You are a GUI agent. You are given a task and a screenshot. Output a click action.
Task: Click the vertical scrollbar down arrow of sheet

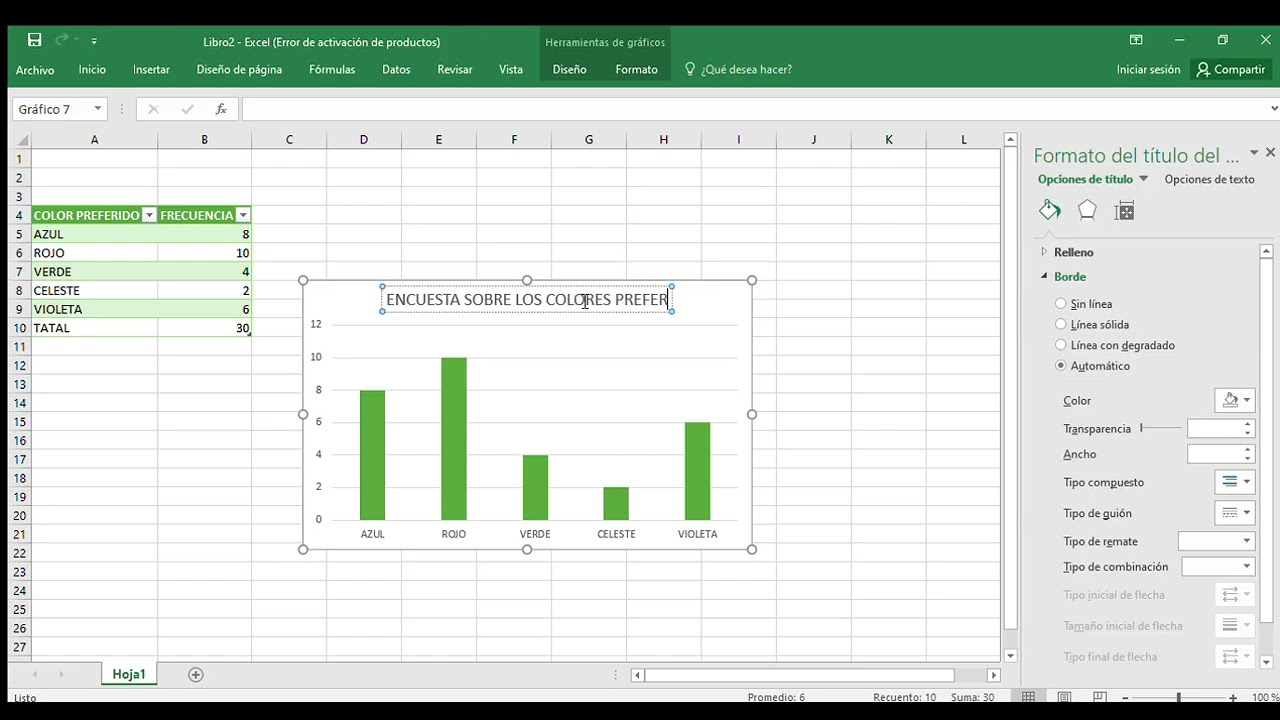point(1011,656)
